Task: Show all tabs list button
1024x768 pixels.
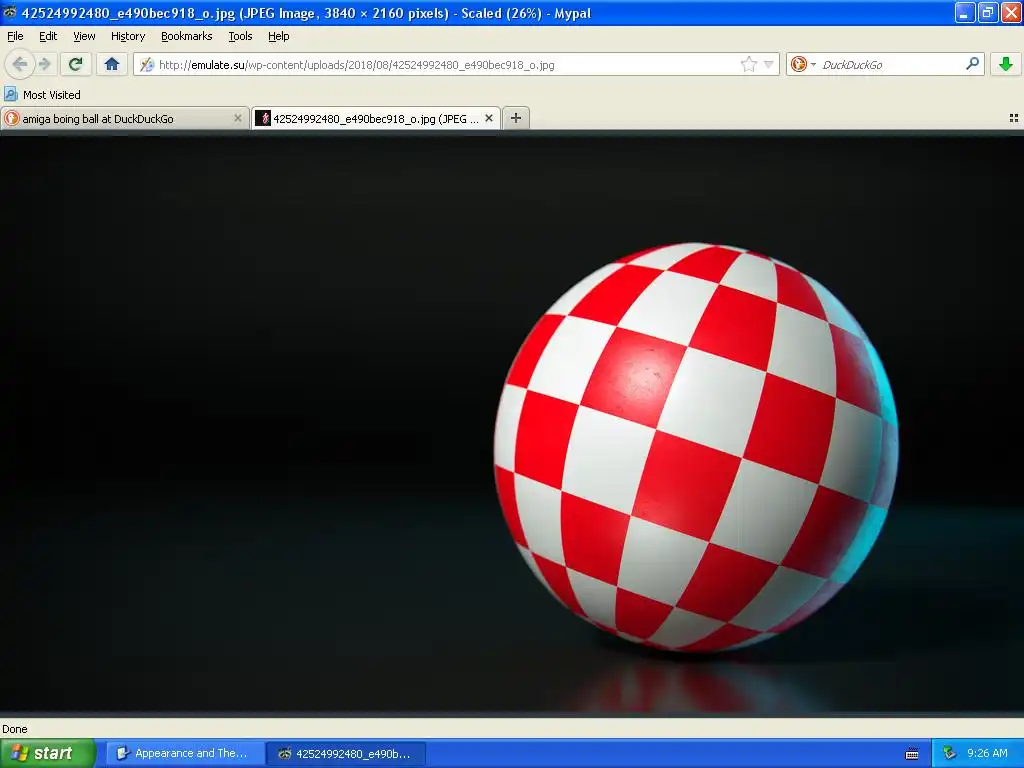Action: point(1014,118)
